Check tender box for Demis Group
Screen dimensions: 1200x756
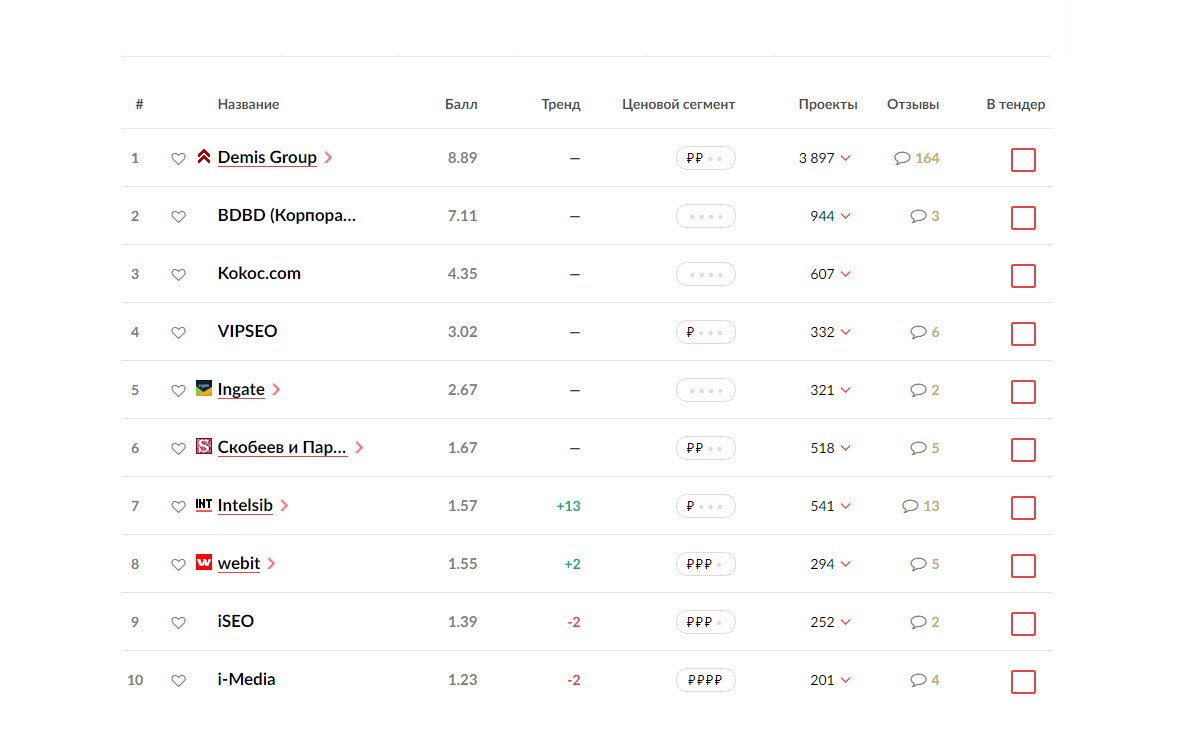pyautogui.click(x=1023, y=160)
